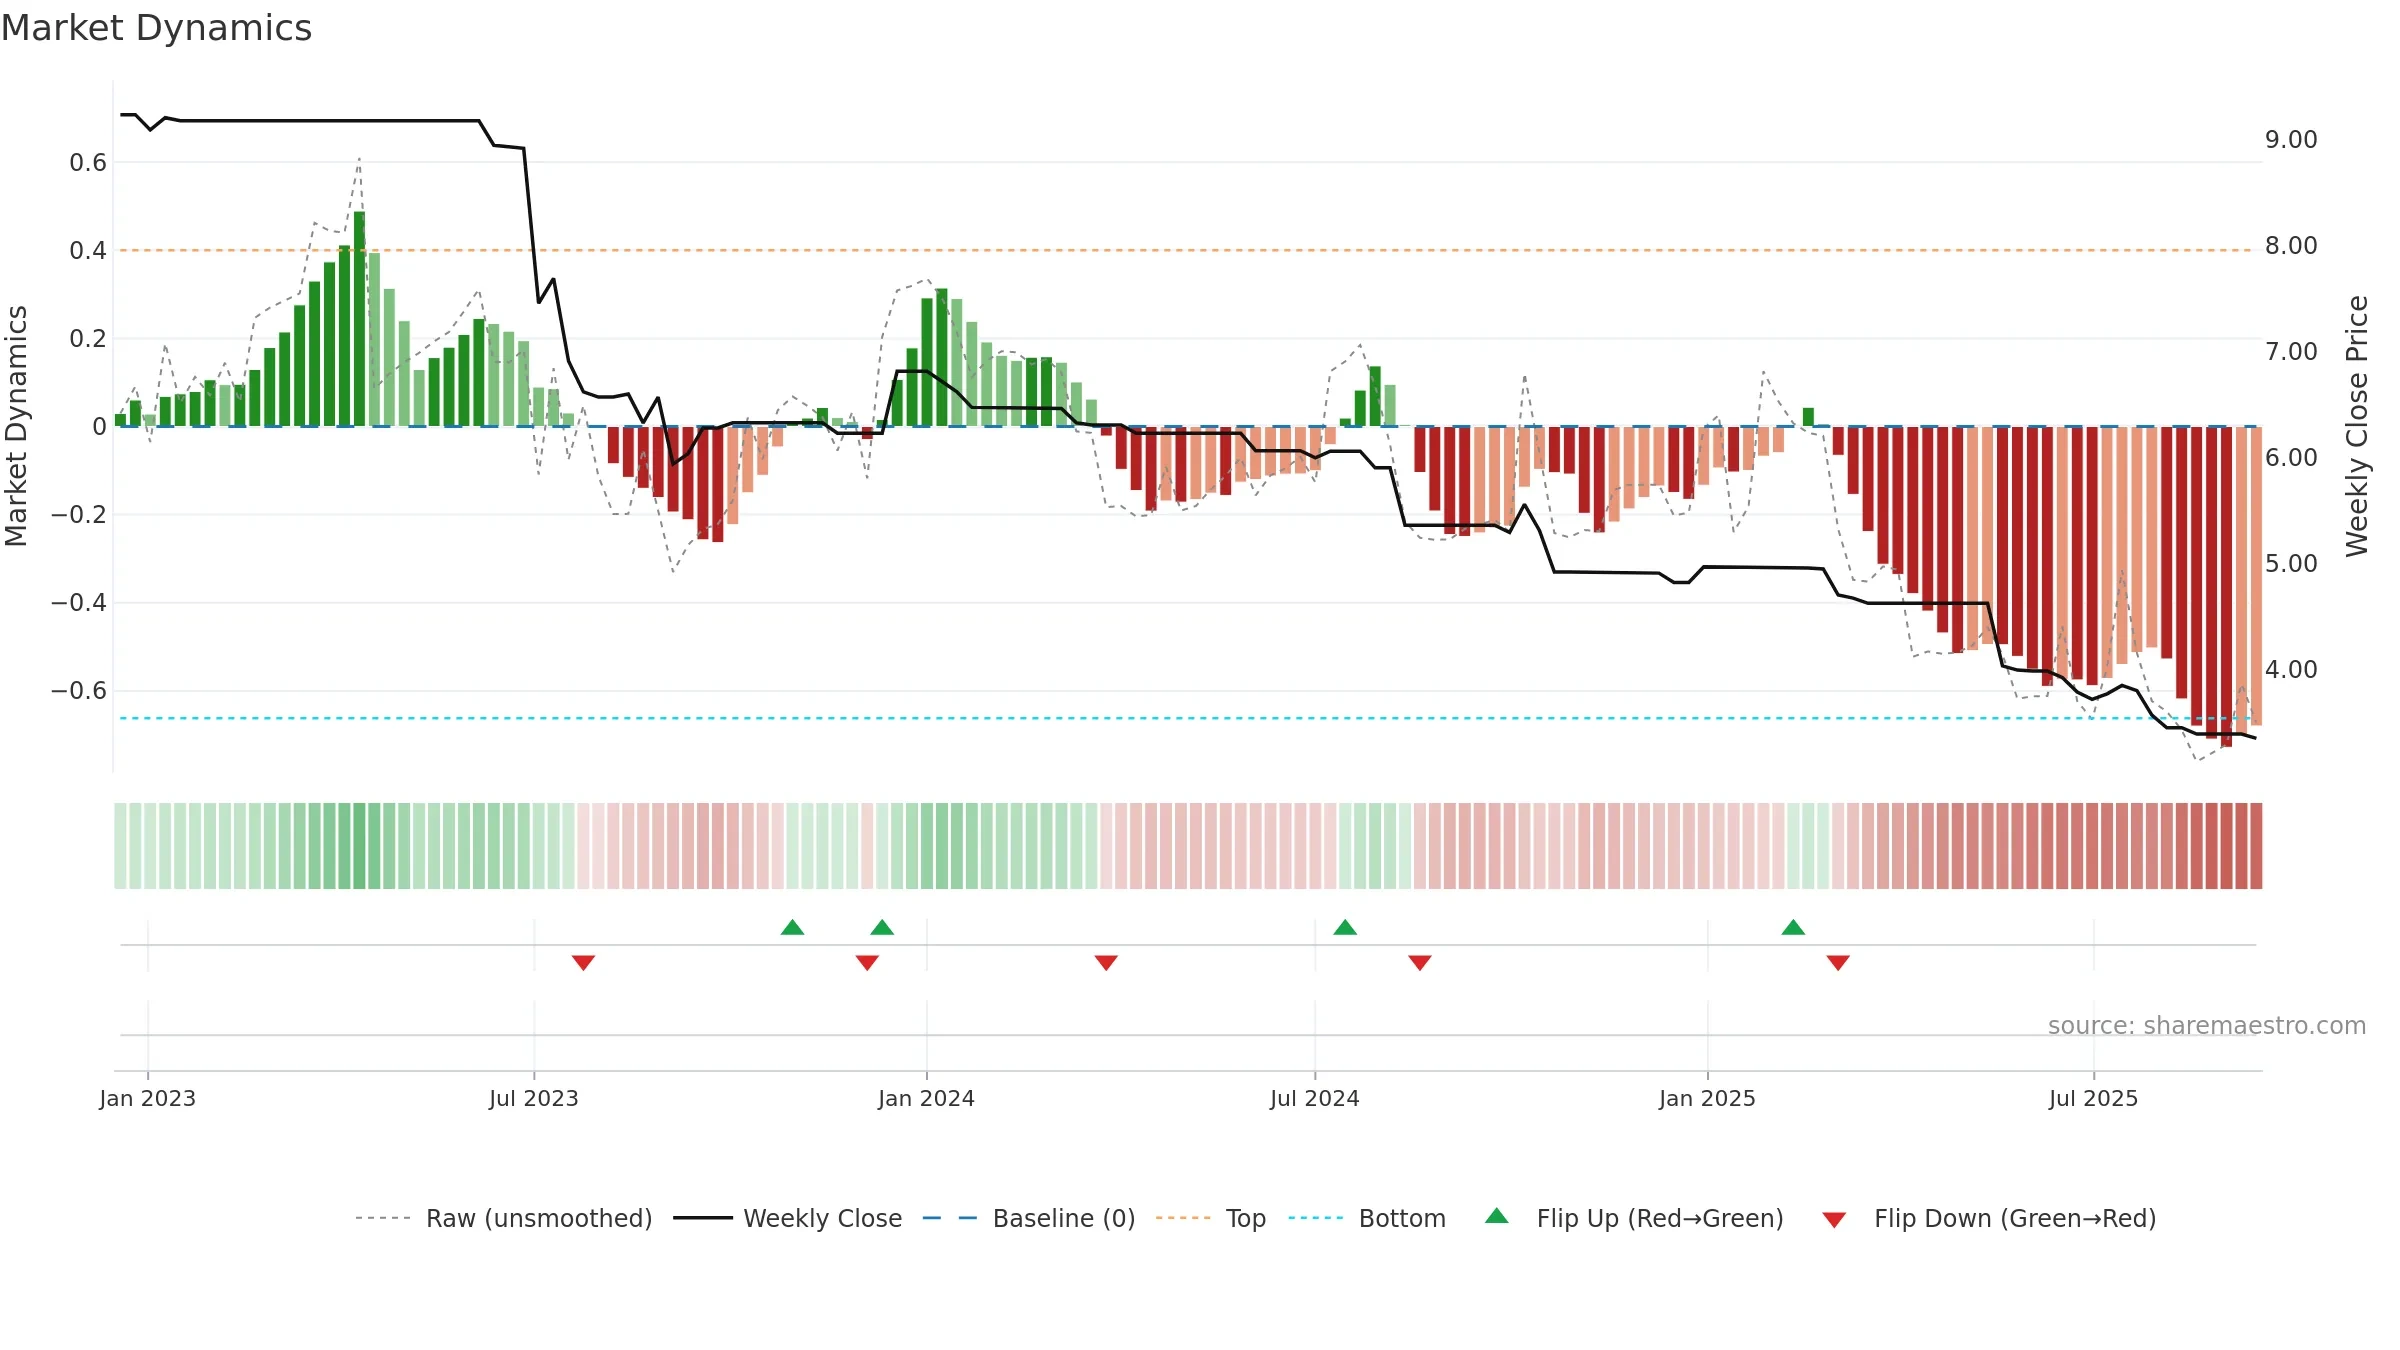
Task: Click the 0.4 left axis tick label
Action: coord(88,250)
